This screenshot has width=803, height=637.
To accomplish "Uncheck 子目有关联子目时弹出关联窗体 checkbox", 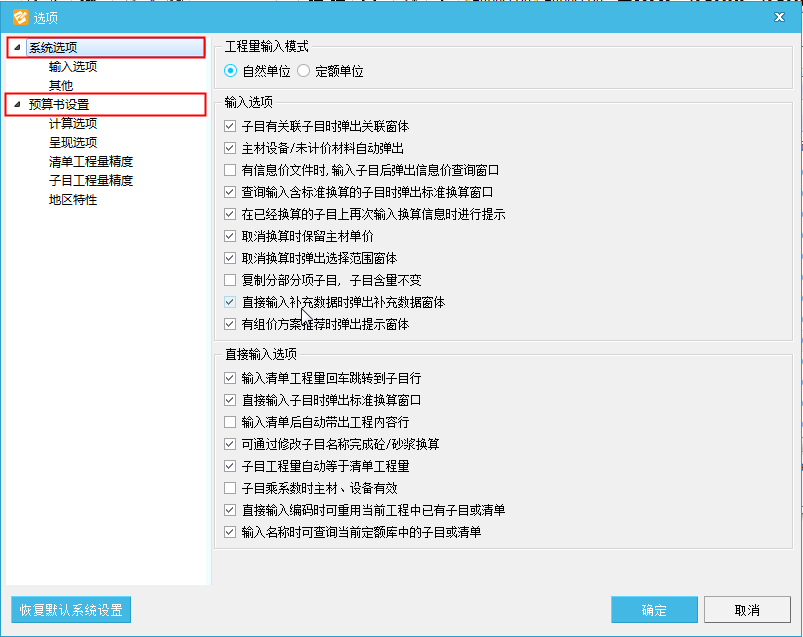I will coord(231,127).
